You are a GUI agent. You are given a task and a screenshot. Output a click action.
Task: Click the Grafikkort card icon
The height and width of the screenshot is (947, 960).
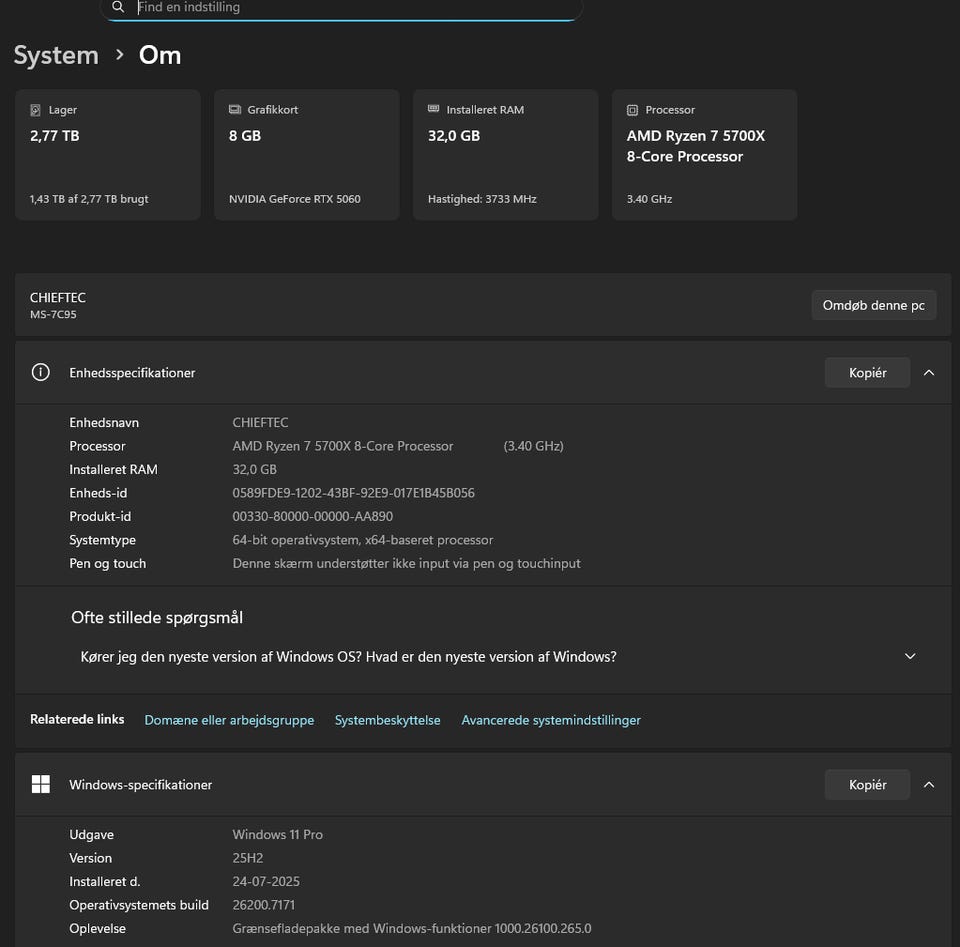[235, 110]
